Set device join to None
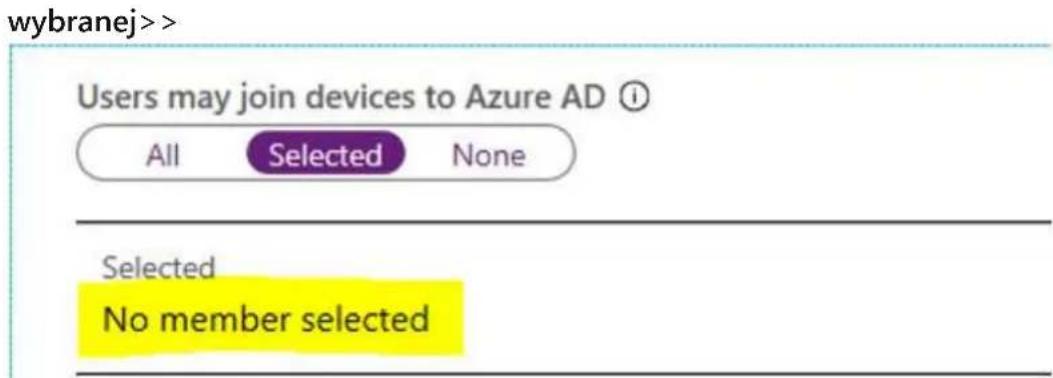 (x=489, y=156)
